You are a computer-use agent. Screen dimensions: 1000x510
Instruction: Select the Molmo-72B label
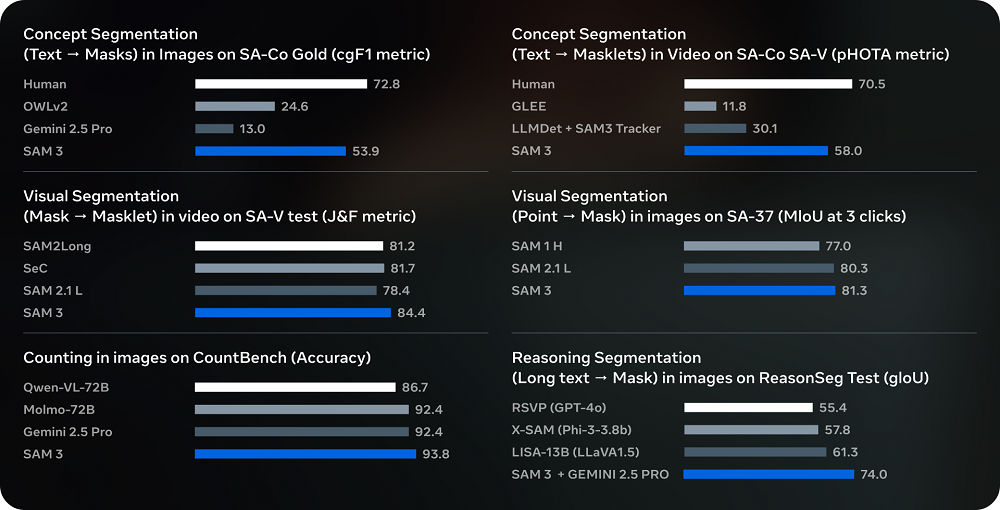(x=59, y=409)
